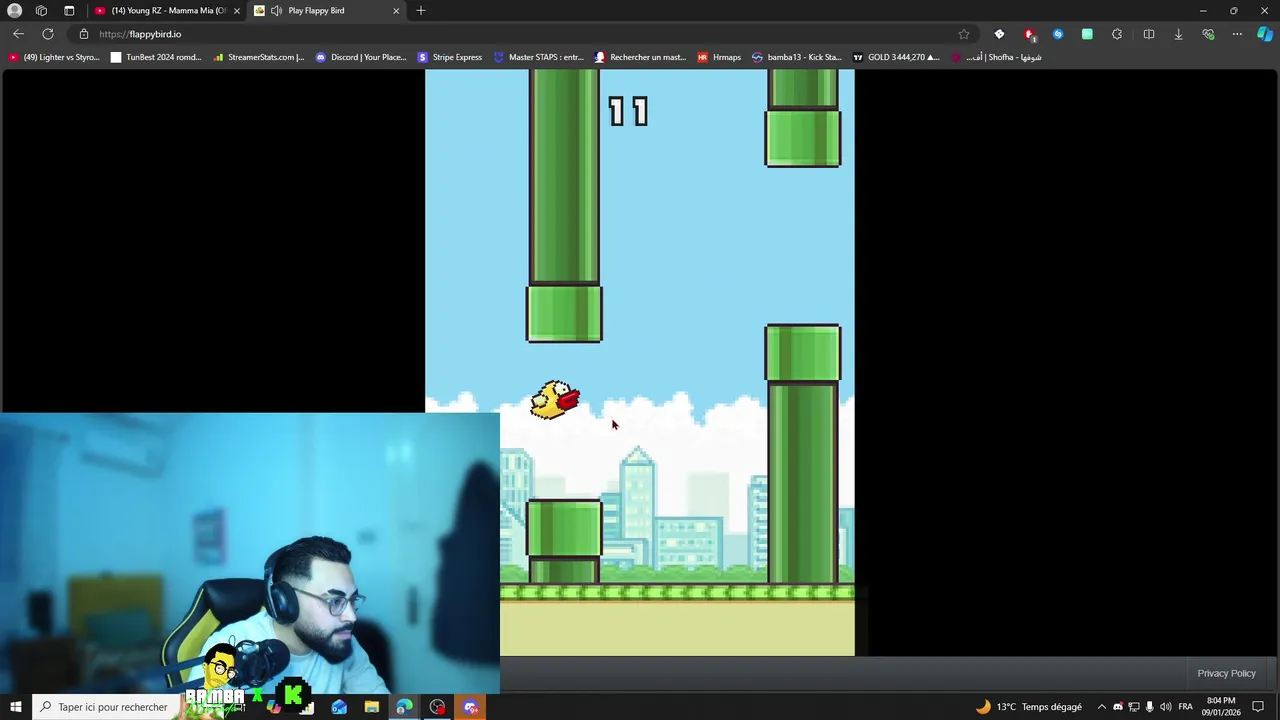Open the Copilot sidebar icon
Viewport: 1280px width, 720px height.
(x=1265, y=34)
